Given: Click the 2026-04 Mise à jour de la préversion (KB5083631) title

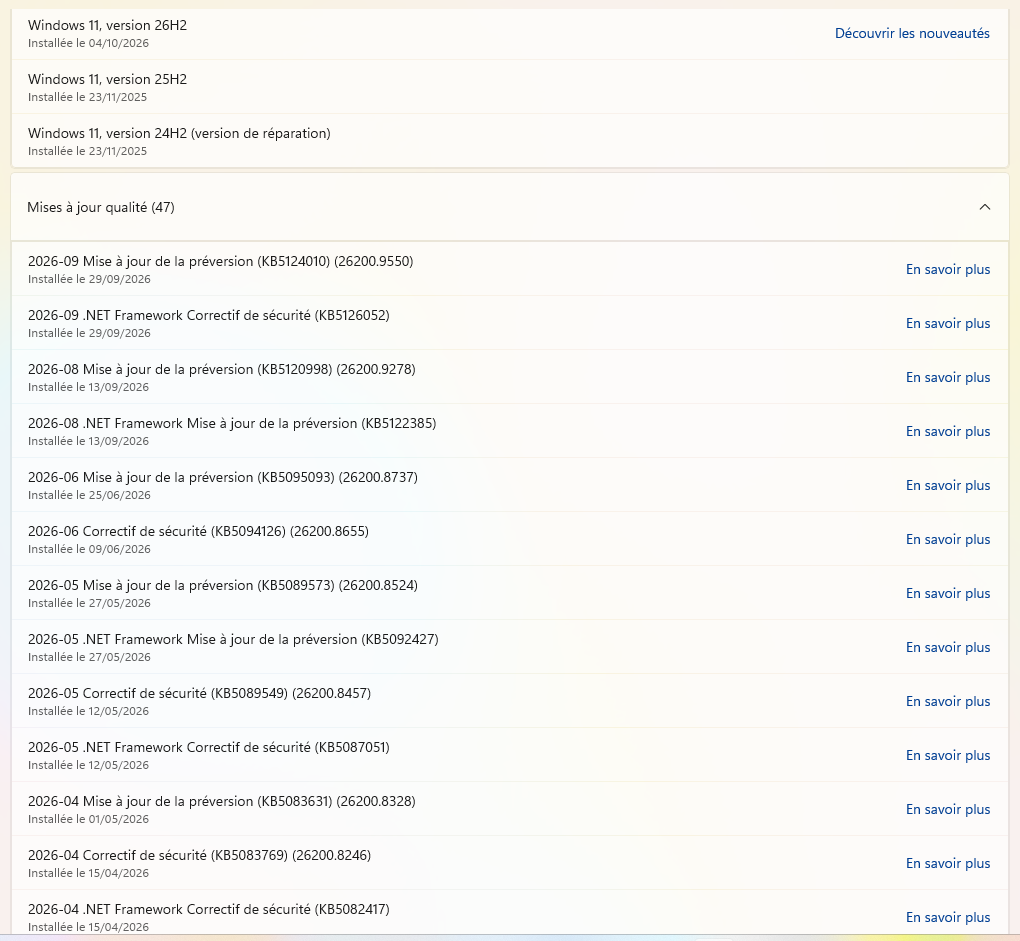Looking at the screenshot, I should [222, 801].
